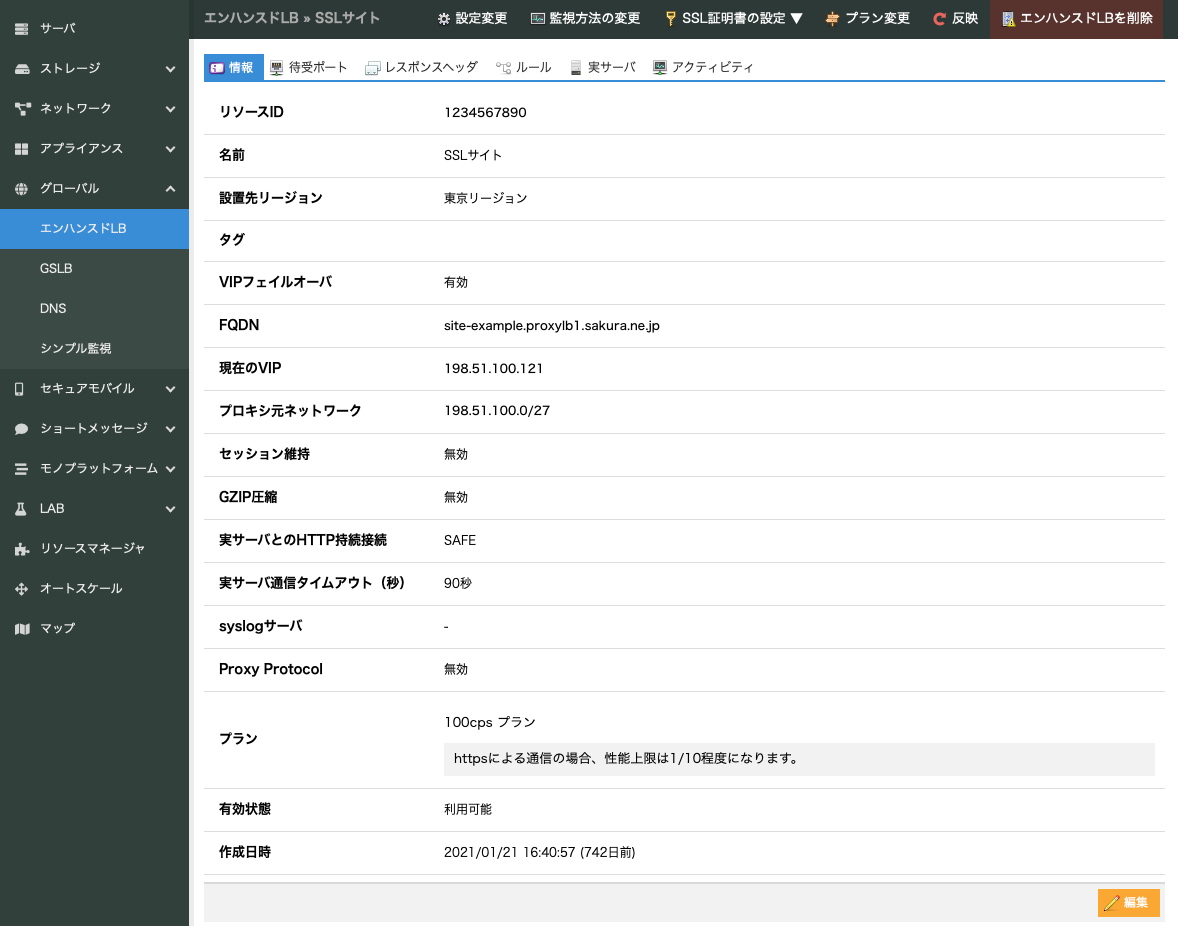This screenshot has height=926, width=1178.
Task: Click the 編集 edit button
Action: (x=1128, y=902)
